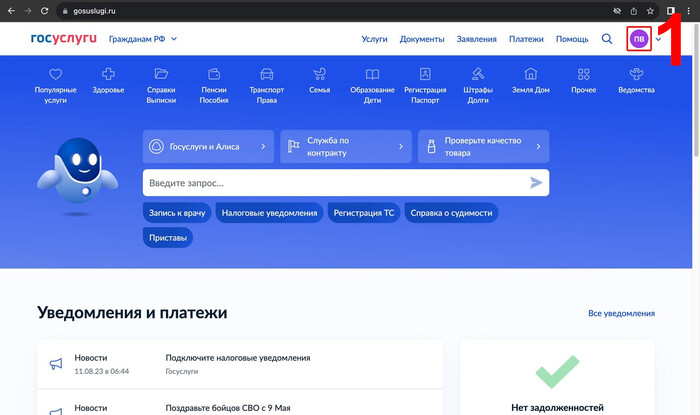
Task: Open the Ведомства agencies icon
Action: click(x=636, y=75)
